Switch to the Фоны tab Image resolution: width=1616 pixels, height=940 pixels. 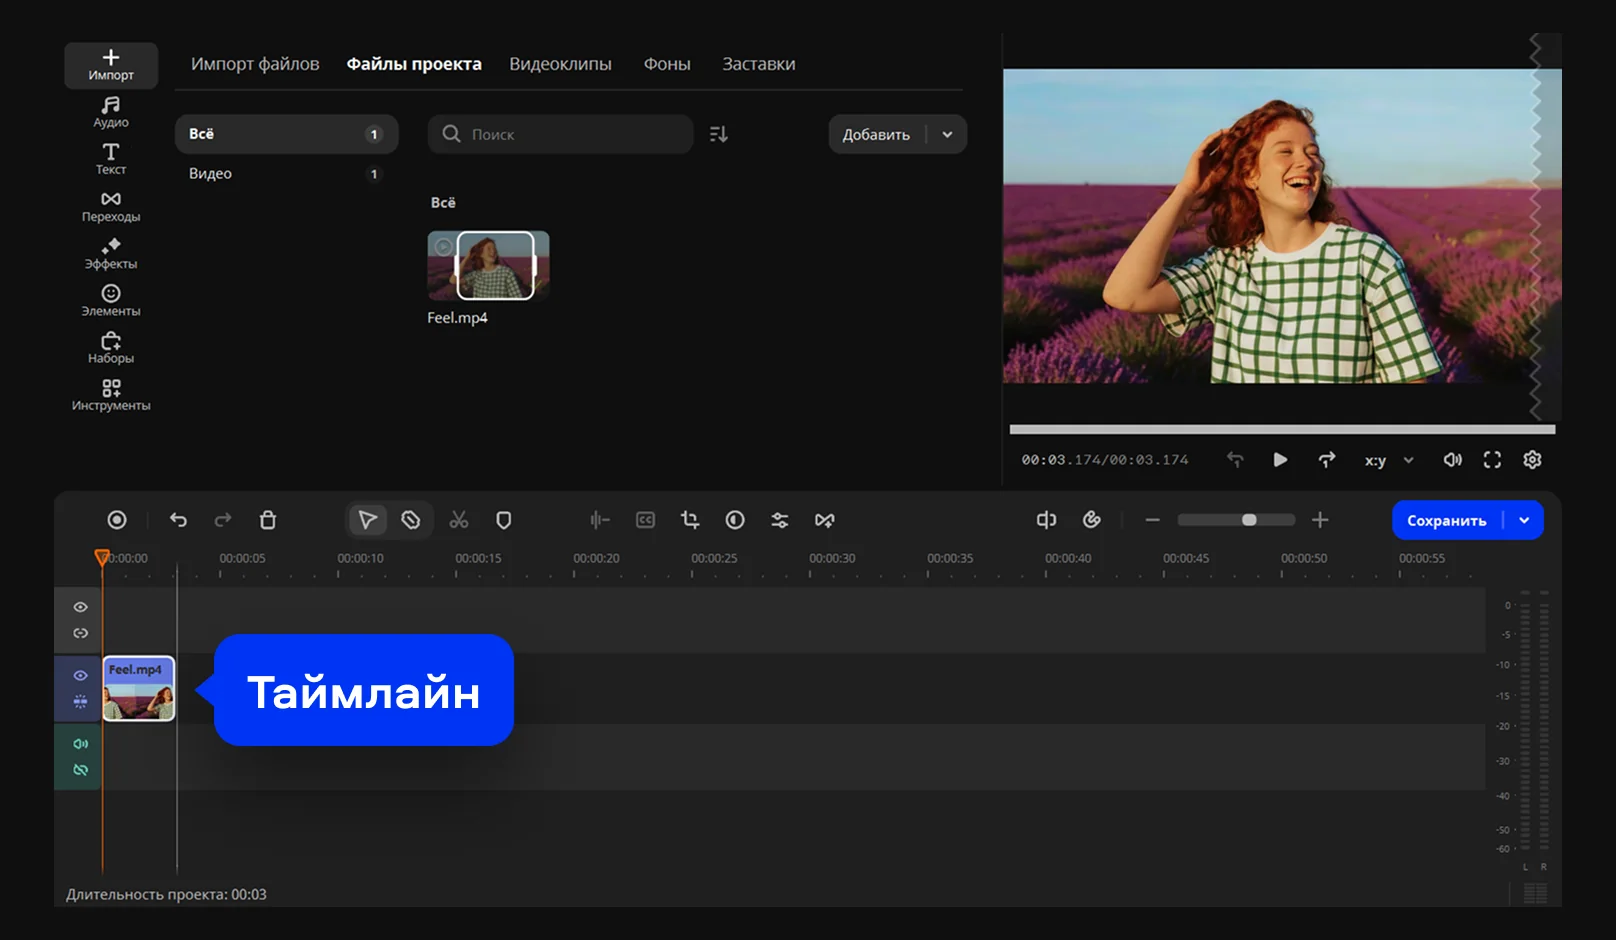pyautogui.click(x=667, y=64)
